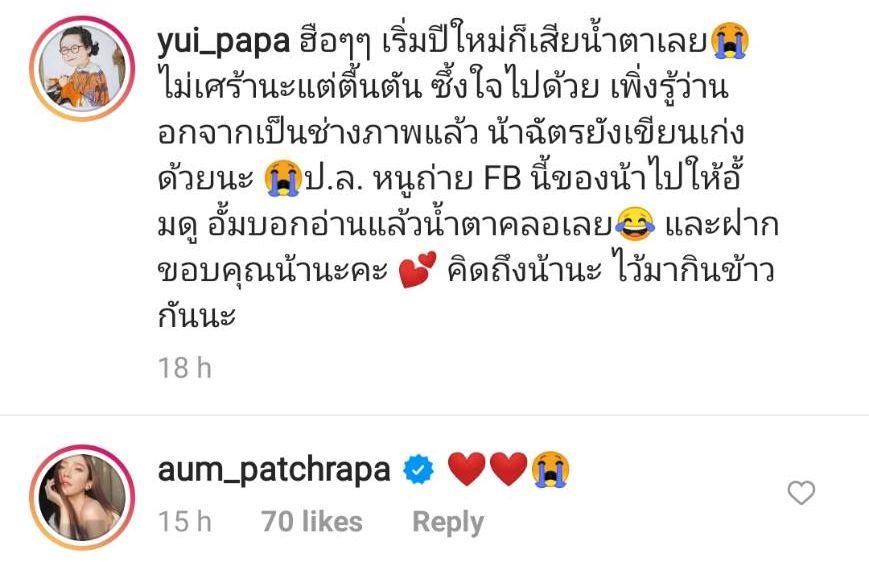This screenshot has width=869, height=574.
Task: Open aum_patchrapa's profile picture
Action: click(82, 497)
